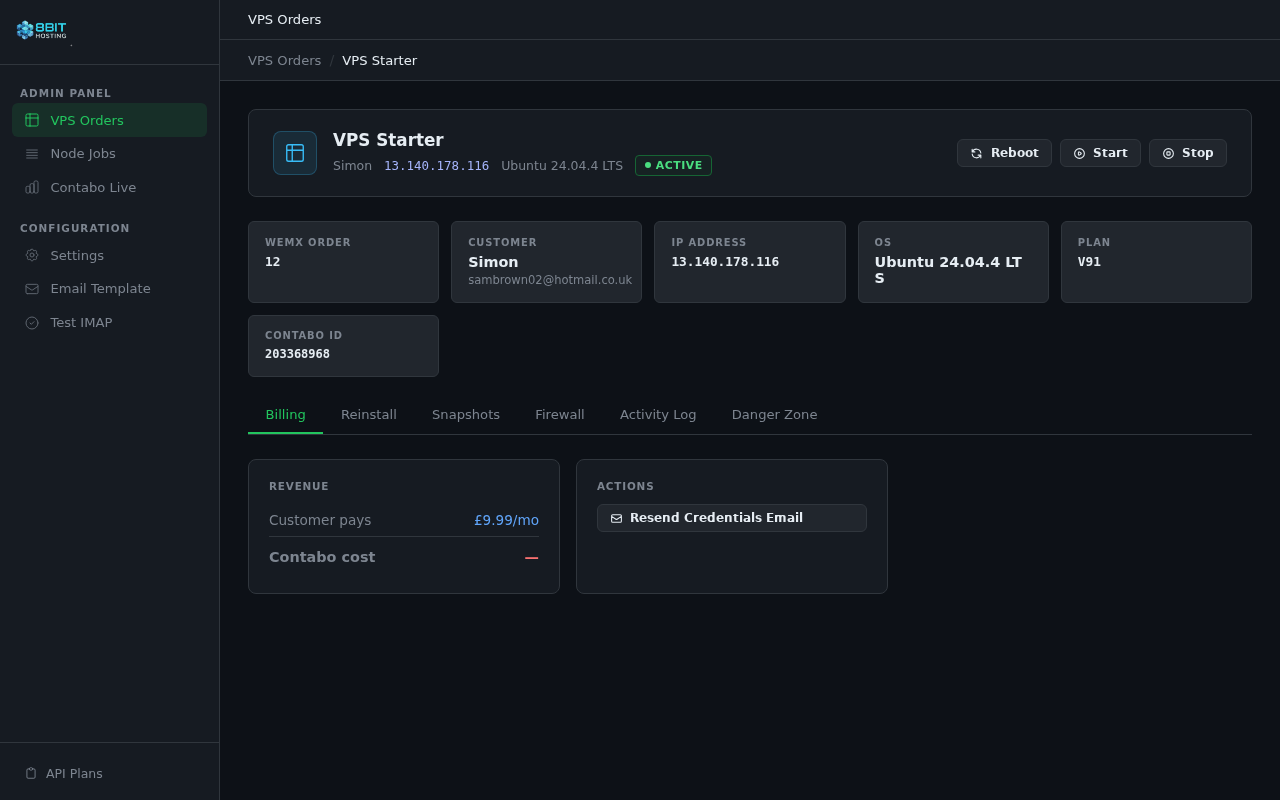1280x800 pixels.
Task: Resend Credentials Email button
Action: coord(732,518)
